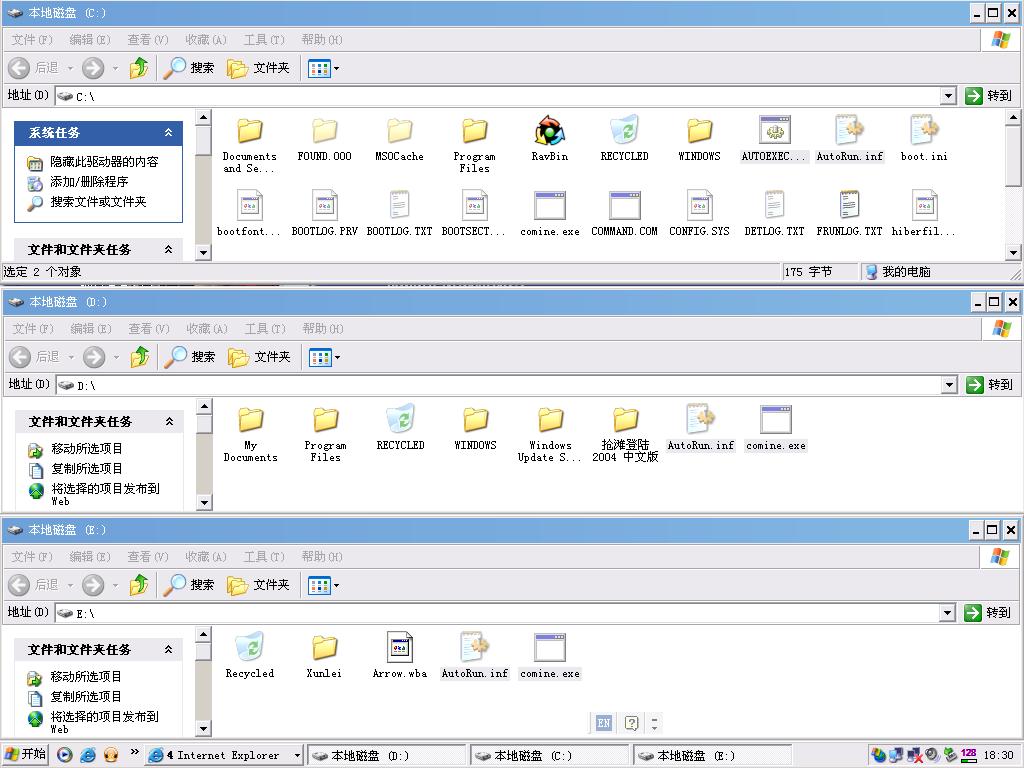Click 复制所选项目 link in E: window
This screenshot has width=1024, height=768.
(86, 697)
